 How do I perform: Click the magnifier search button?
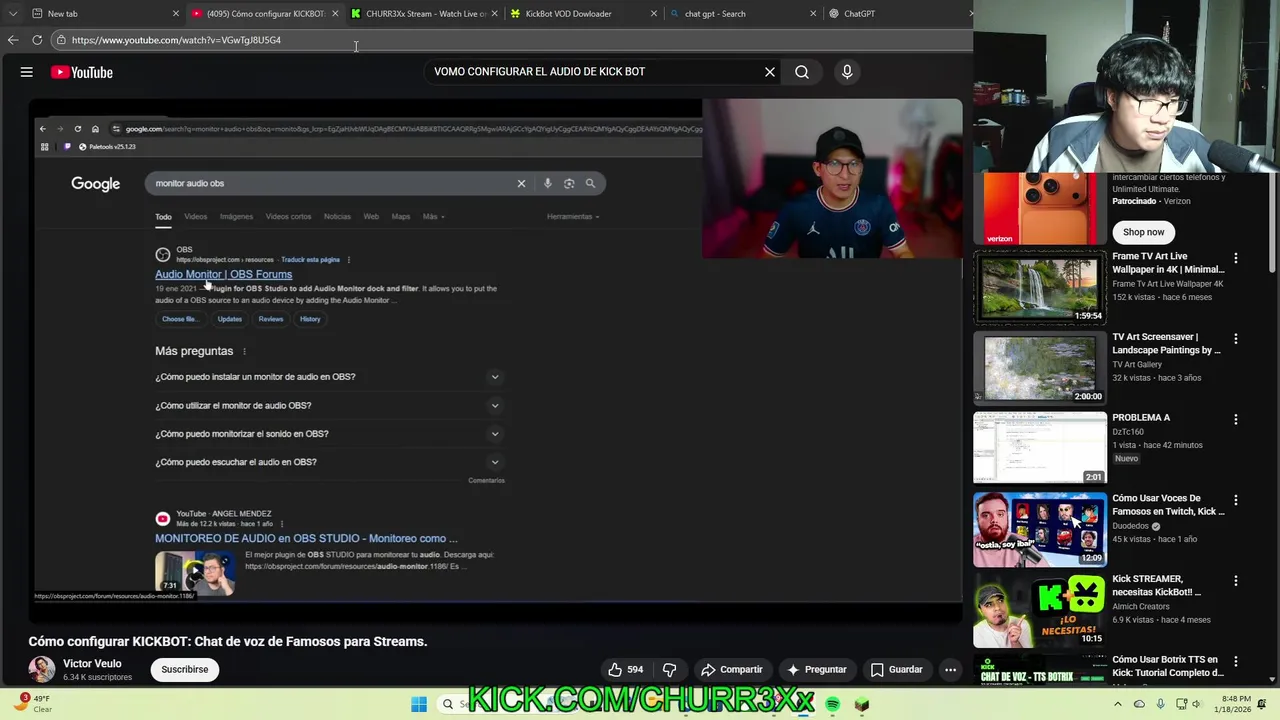[x=802, y=72]
